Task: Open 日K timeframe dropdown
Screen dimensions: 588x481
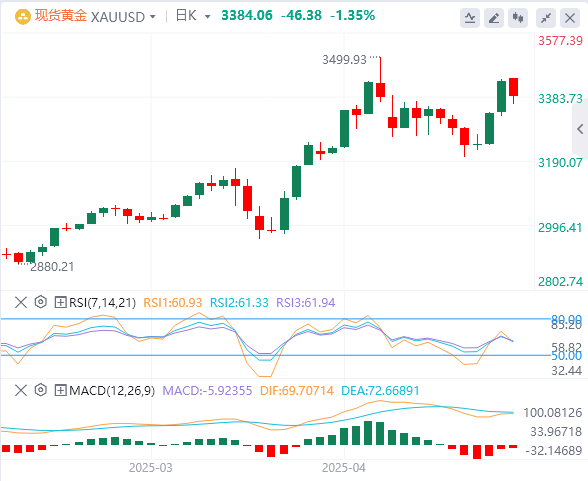Action: point(207,17)
